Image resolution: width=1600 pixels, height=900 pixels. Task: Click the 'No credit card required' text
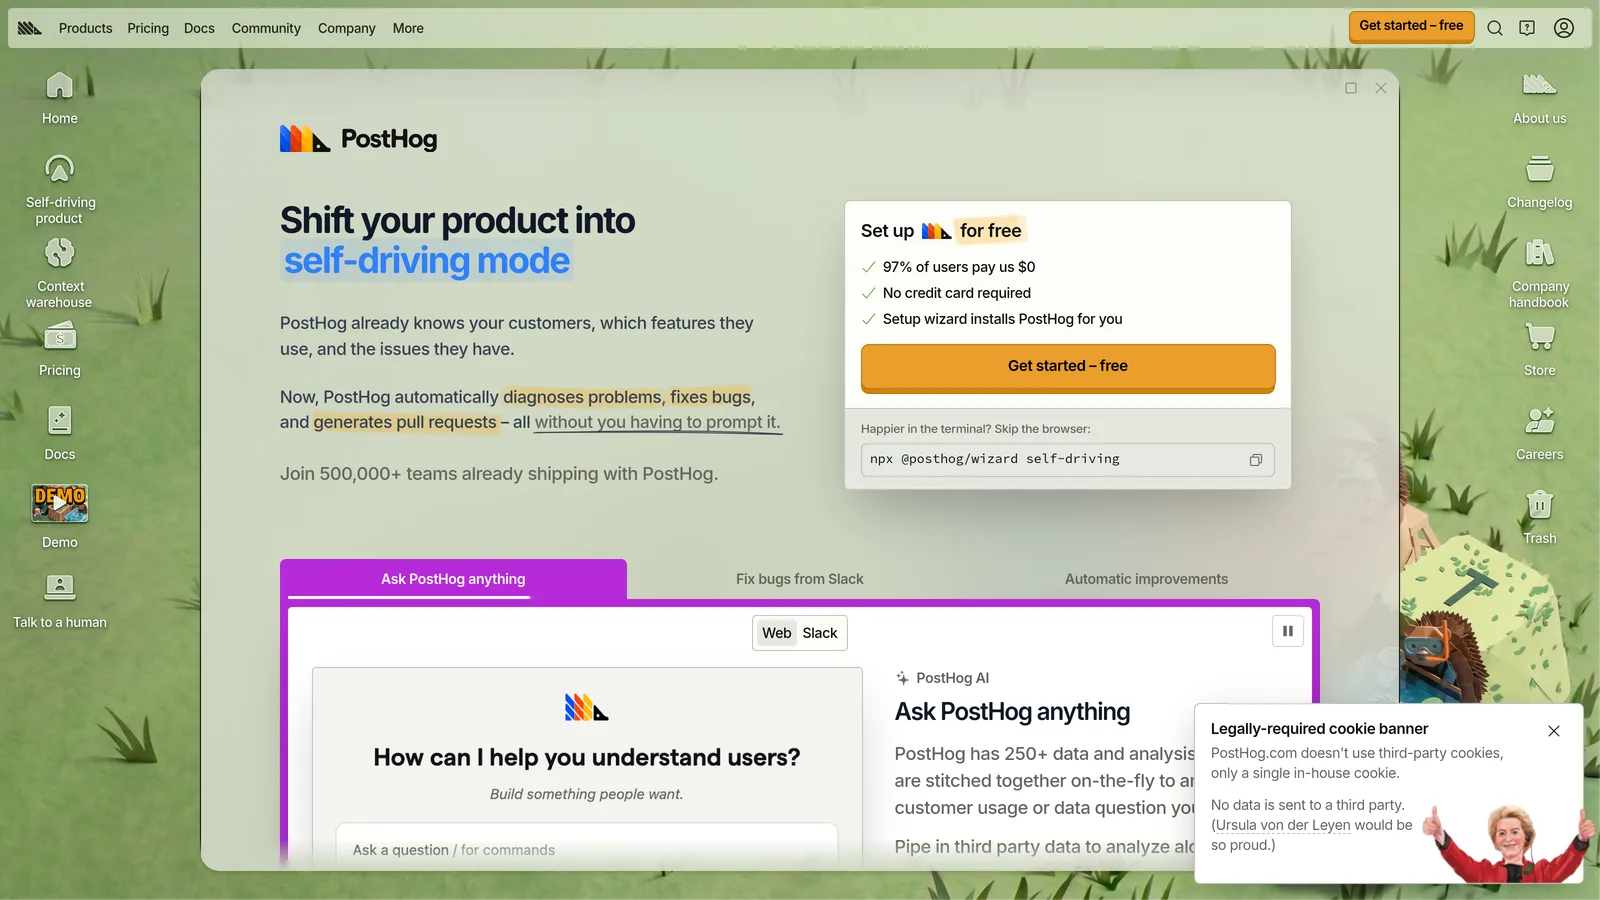point(957,293)
